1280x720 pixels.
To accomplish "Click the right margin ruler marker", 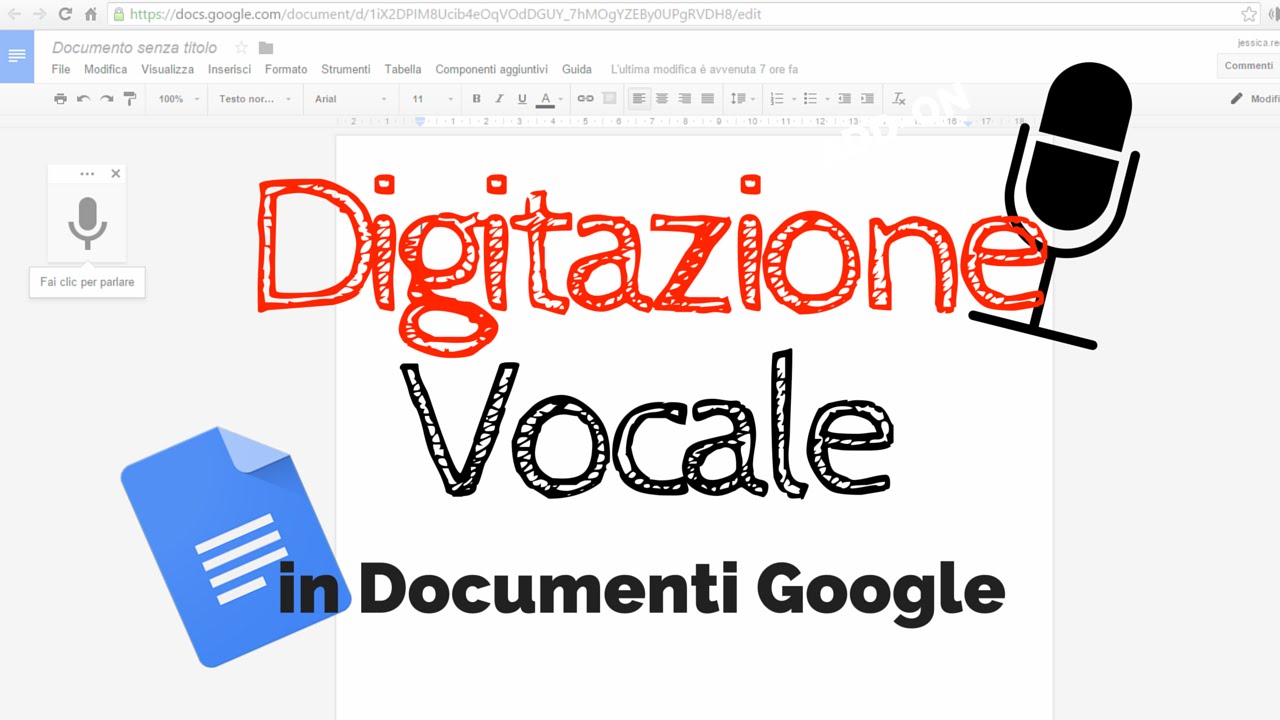I will pos(968,123).
